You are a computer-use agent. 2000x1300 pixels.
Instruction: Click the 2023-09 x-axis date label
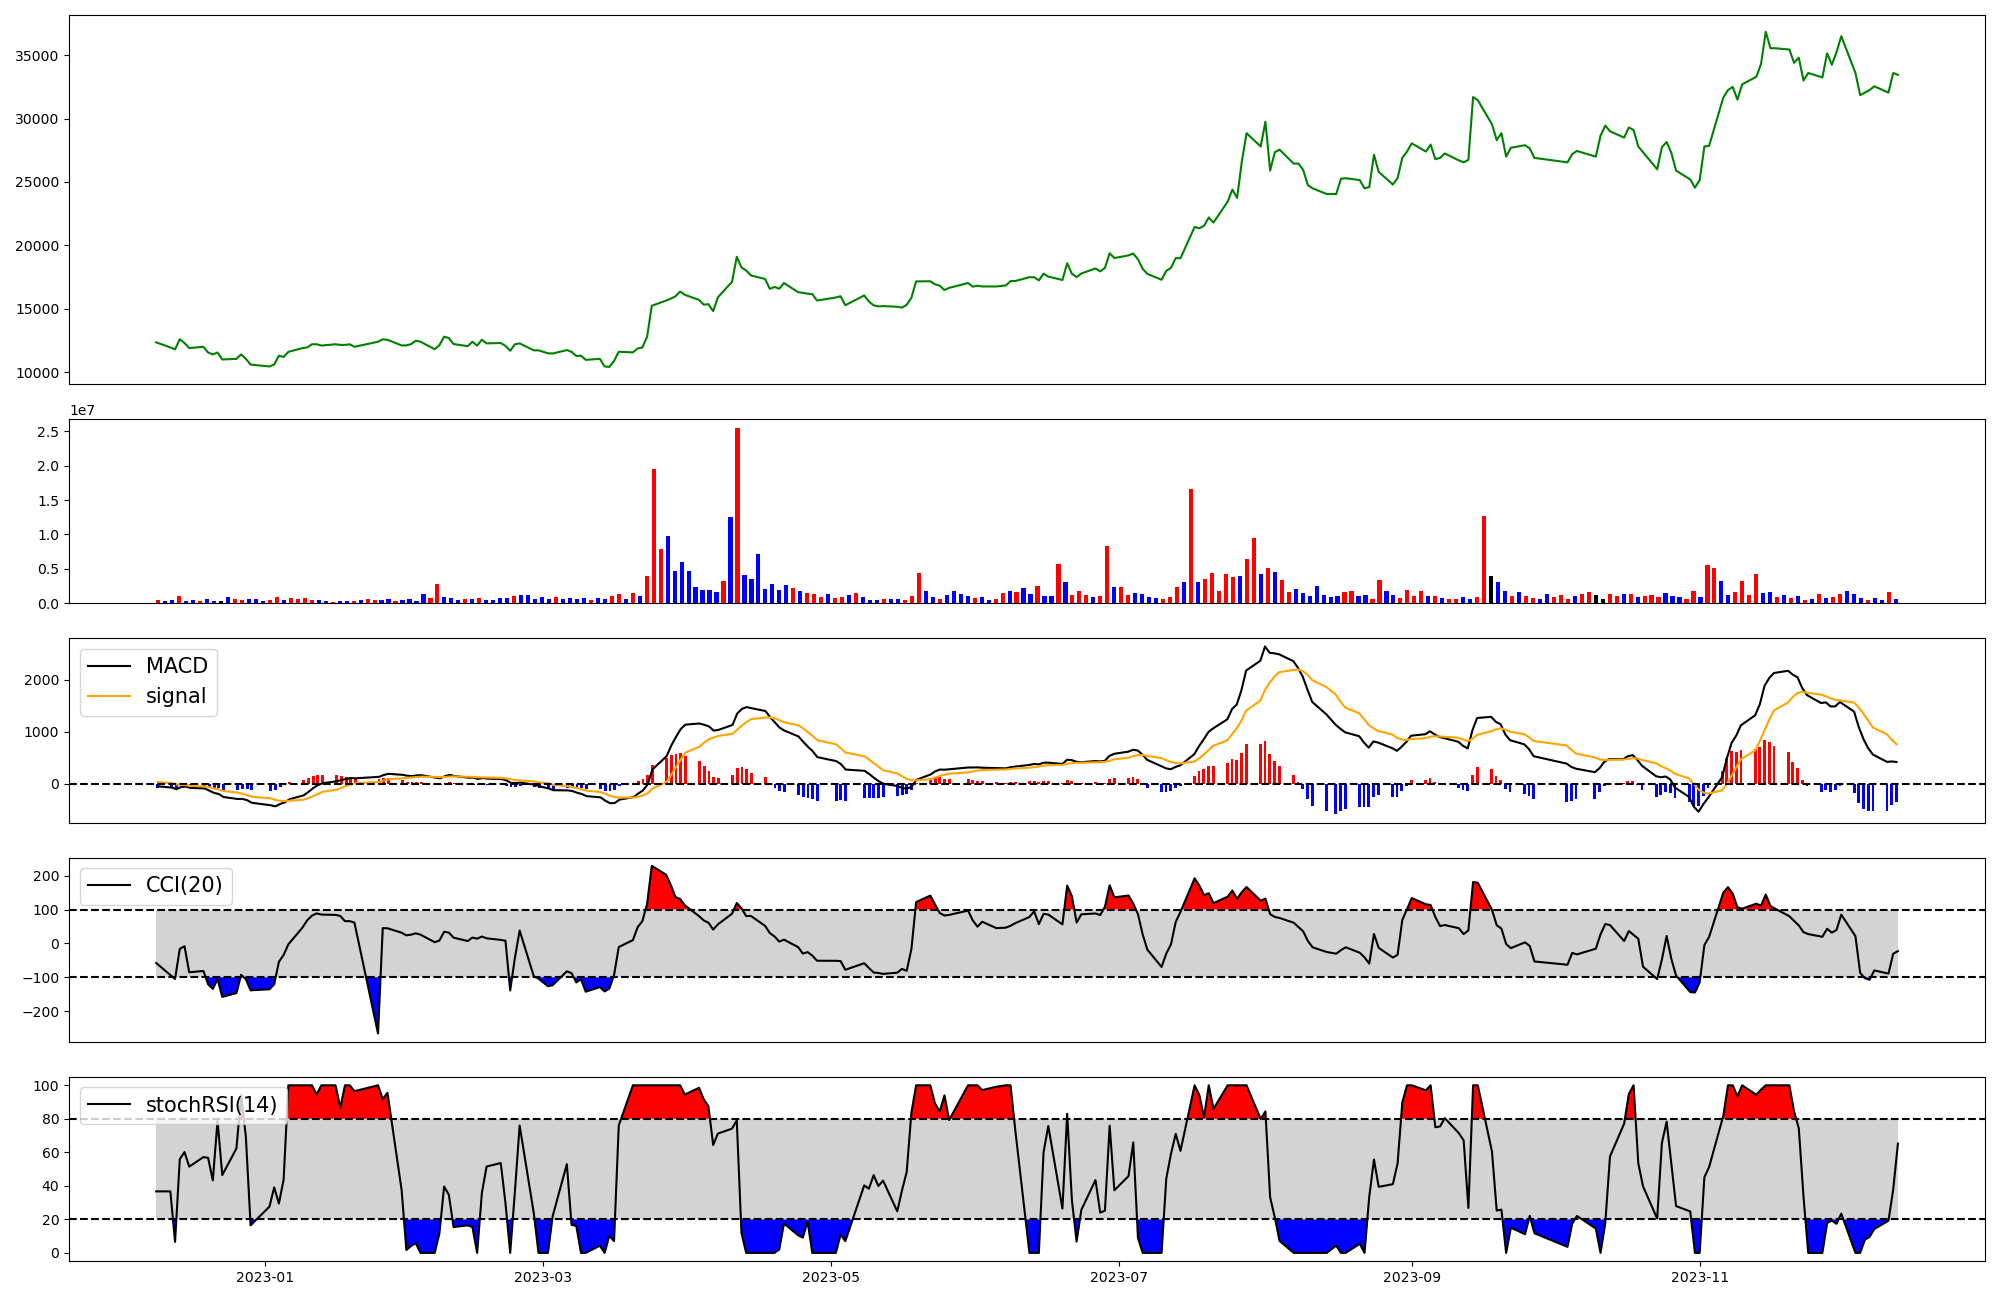[x=1412, y=1277]
